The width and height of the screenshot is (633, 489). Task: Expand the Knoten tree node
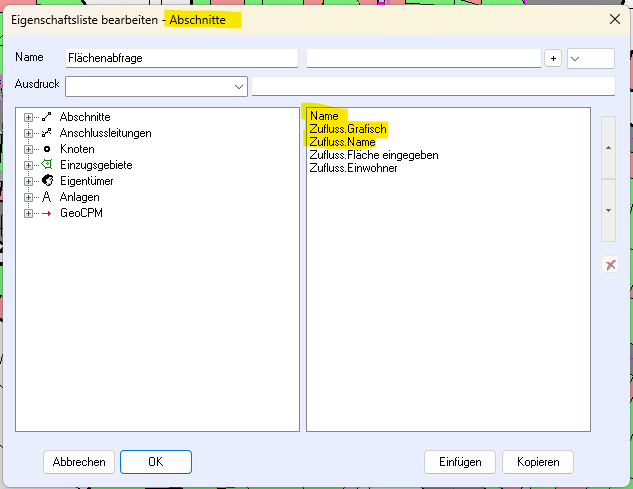(28, 149)
